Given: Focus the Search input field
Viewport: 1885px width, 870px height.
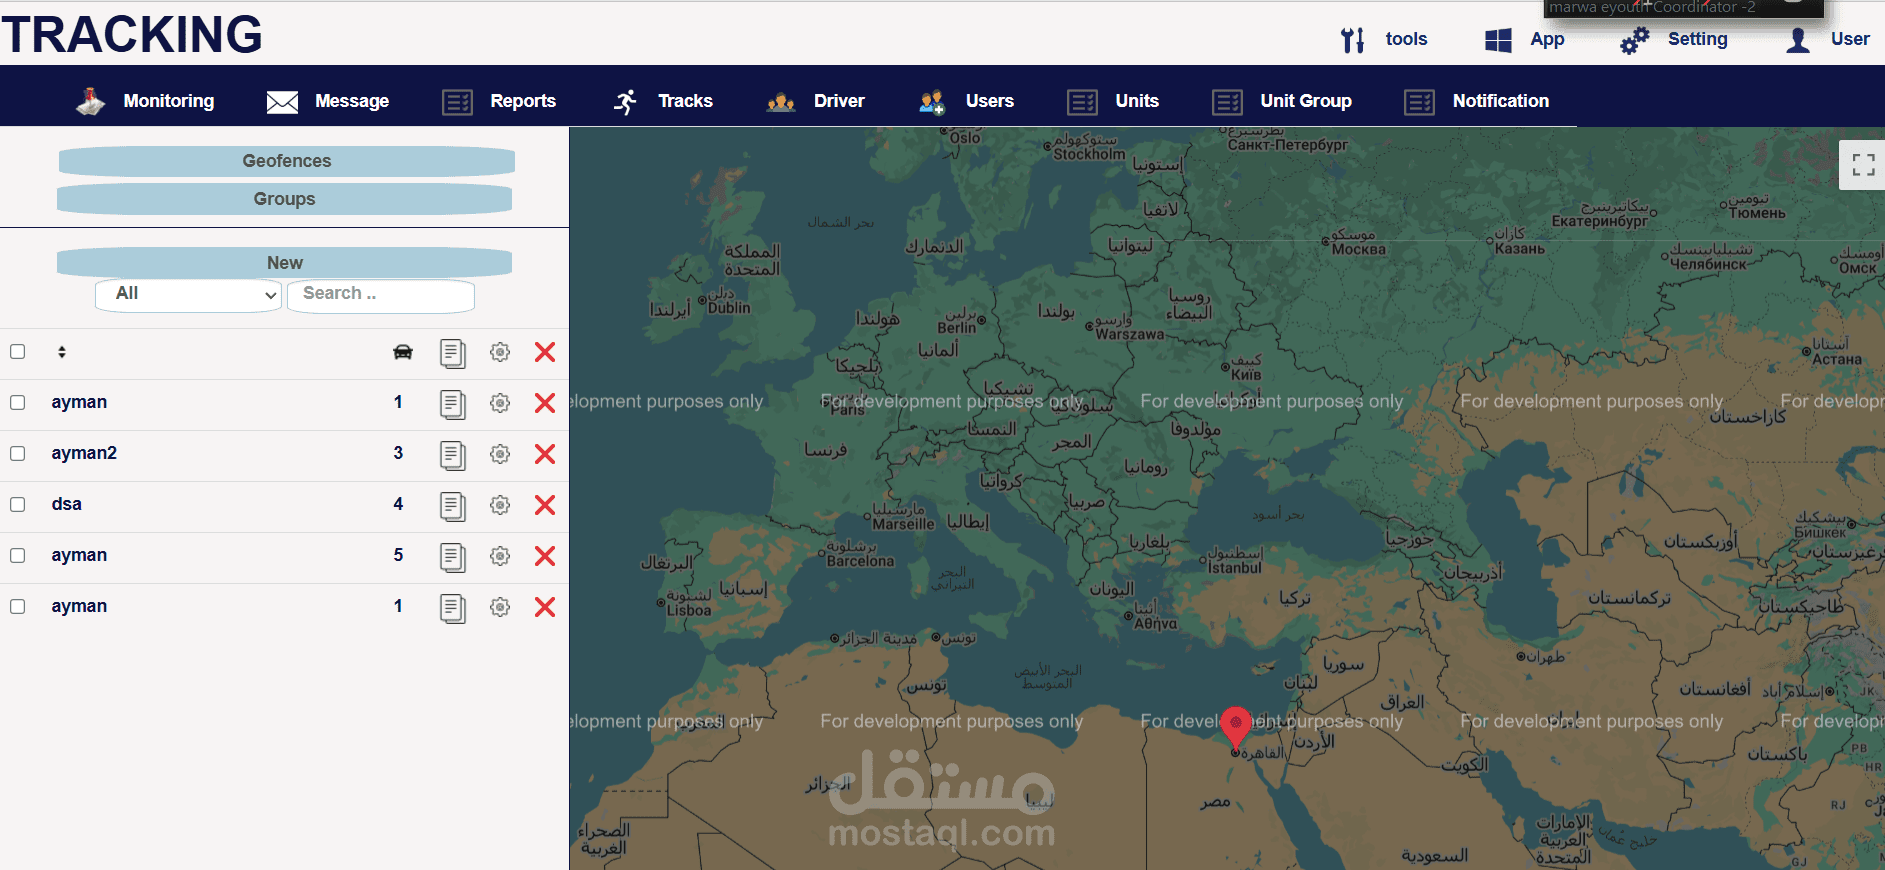Looking at the screenshot, I should click(x=381, y=294).
